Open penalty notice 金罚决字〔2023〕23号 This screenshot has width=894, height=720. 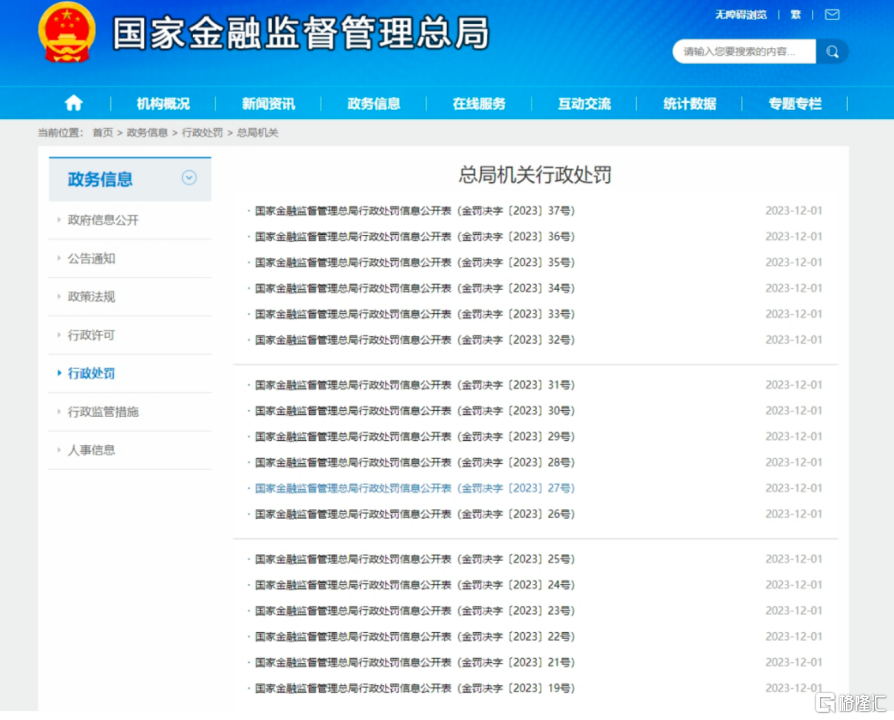tap(415, 611)
